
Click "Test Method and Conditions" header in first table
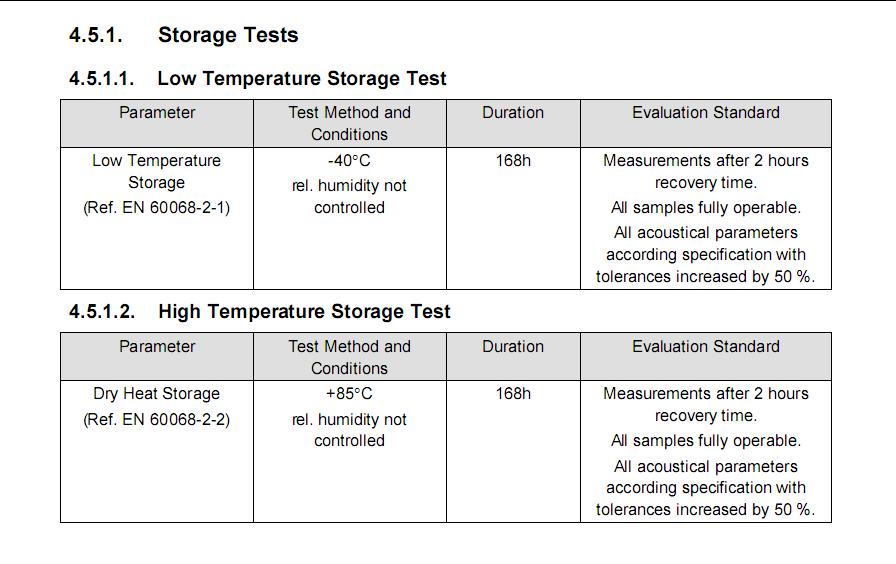[349, 123]
